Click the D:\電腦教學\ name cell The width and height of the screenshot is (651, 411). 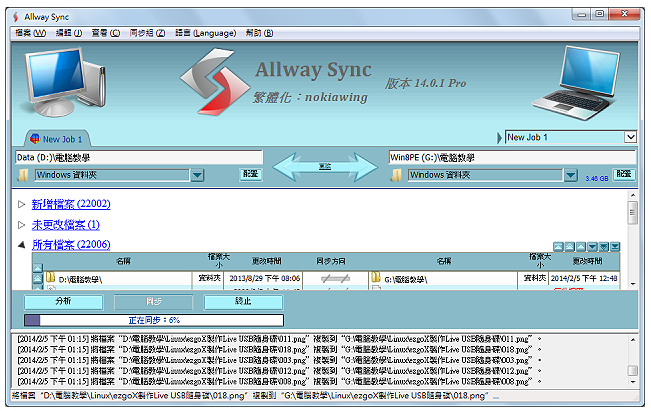[118, 279]
